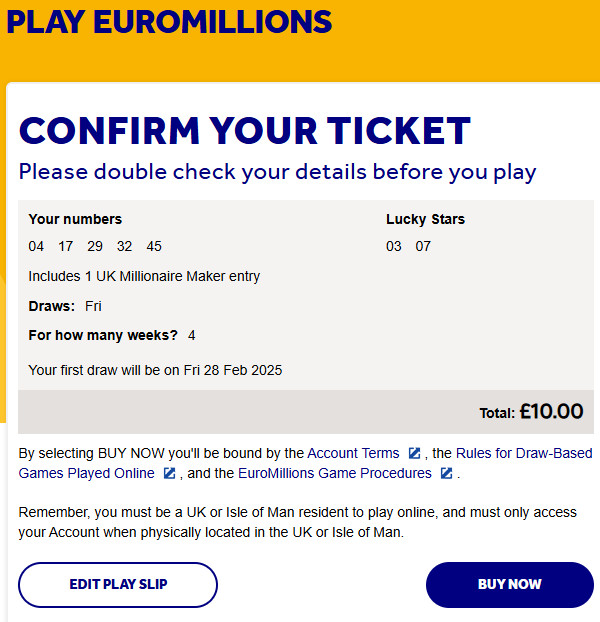Click the UK Millionaire Maker entry text
This screenshot has height=622, width=600.
(x=144, y=276)
